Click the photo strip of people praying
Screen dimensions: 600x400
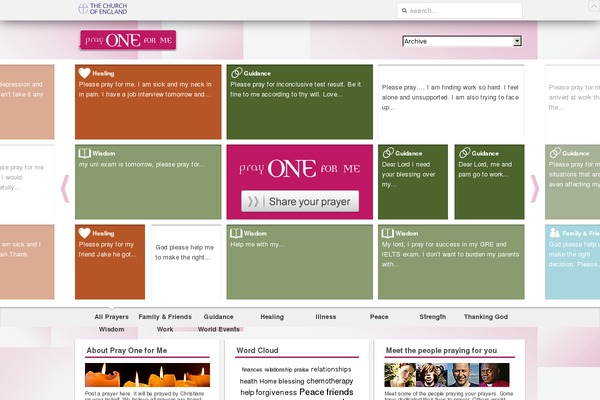click(x=447, y=375)
